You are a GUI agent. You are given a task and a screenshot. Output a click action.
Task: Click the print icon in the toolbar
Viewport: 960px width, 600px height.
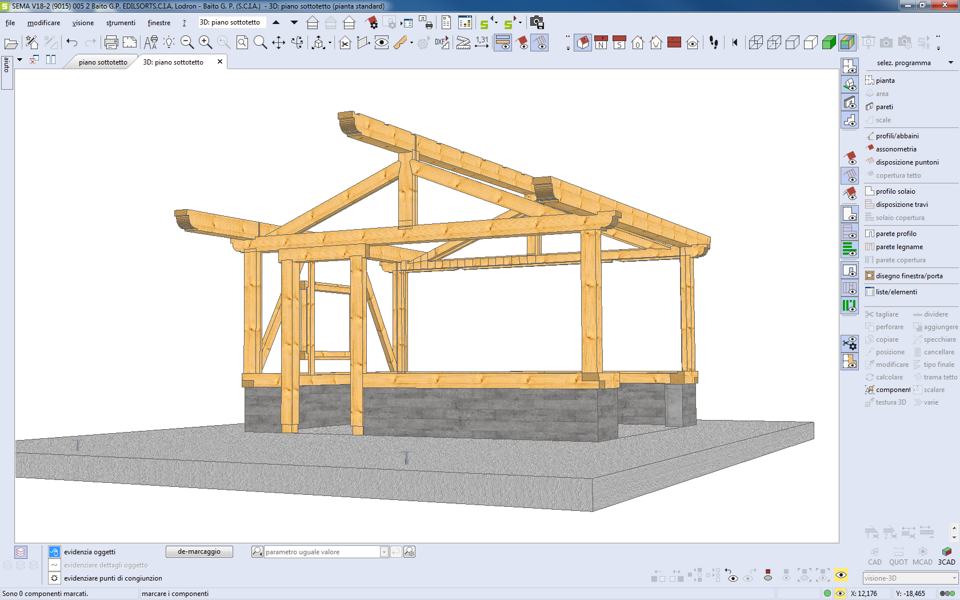click(111, 43)
